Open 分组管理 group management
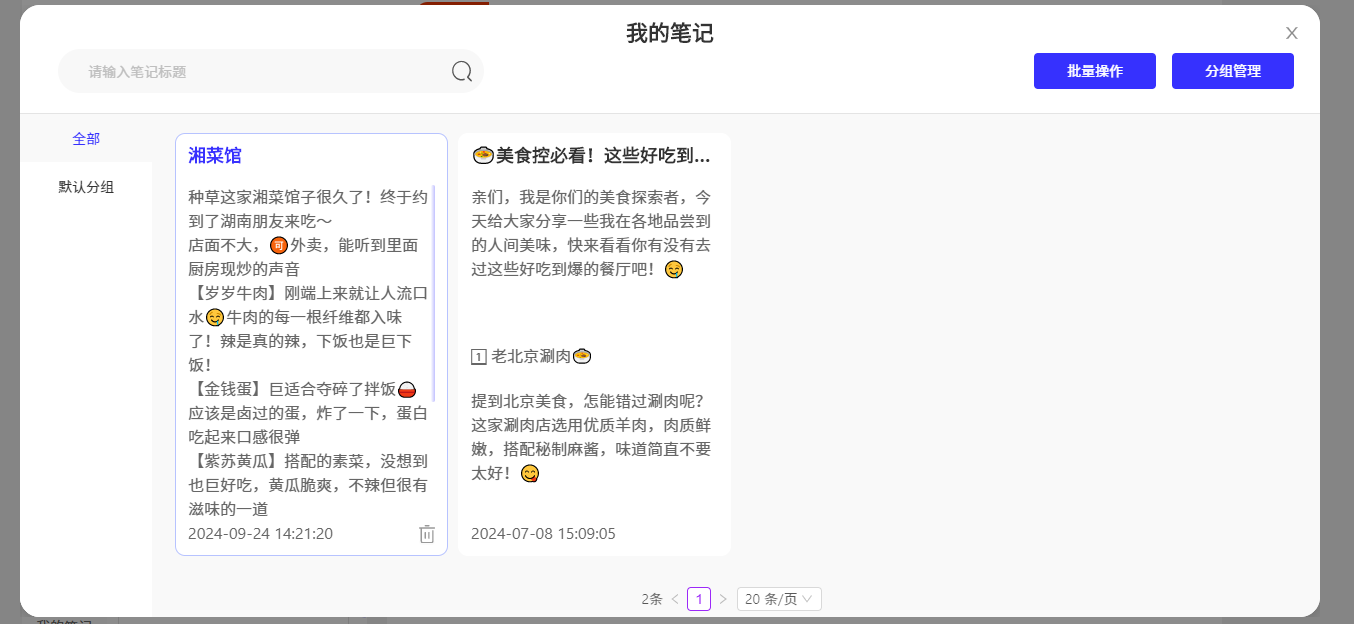The height and width of the screenshot is (624, 1354). tap(1232, 71)
